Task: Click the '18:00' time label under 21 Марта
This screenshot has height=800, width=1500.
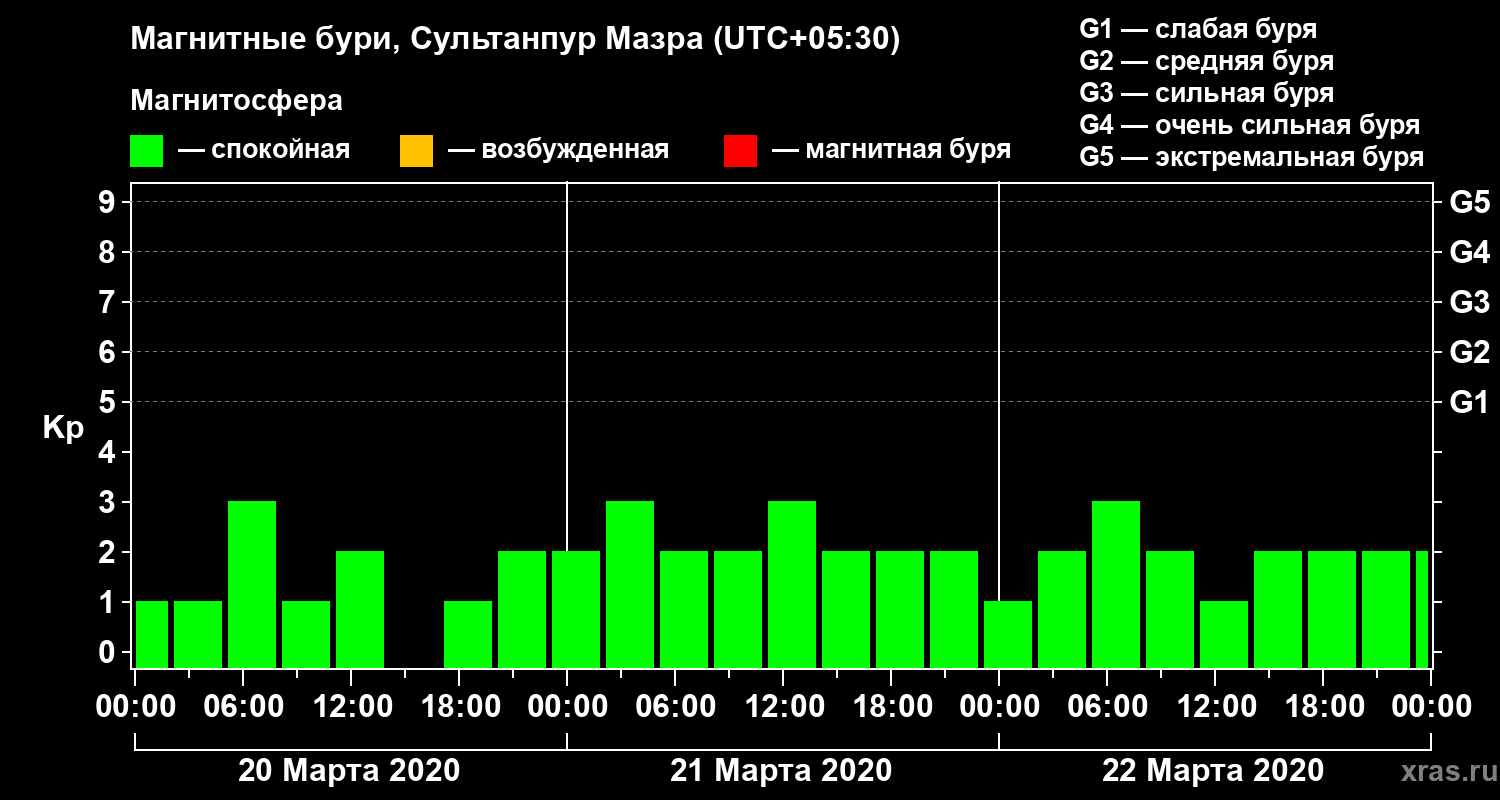Action: [891, 707]
